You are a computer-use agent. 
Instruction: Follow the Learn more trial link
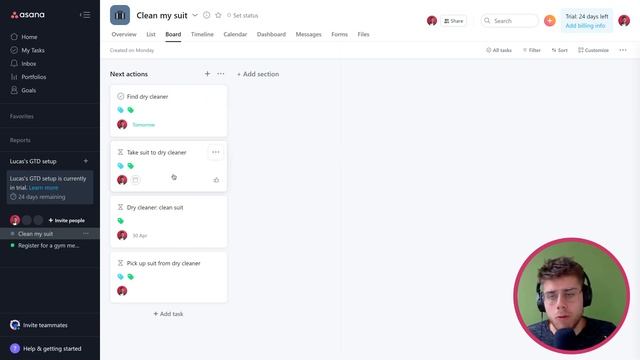[43, 188]
